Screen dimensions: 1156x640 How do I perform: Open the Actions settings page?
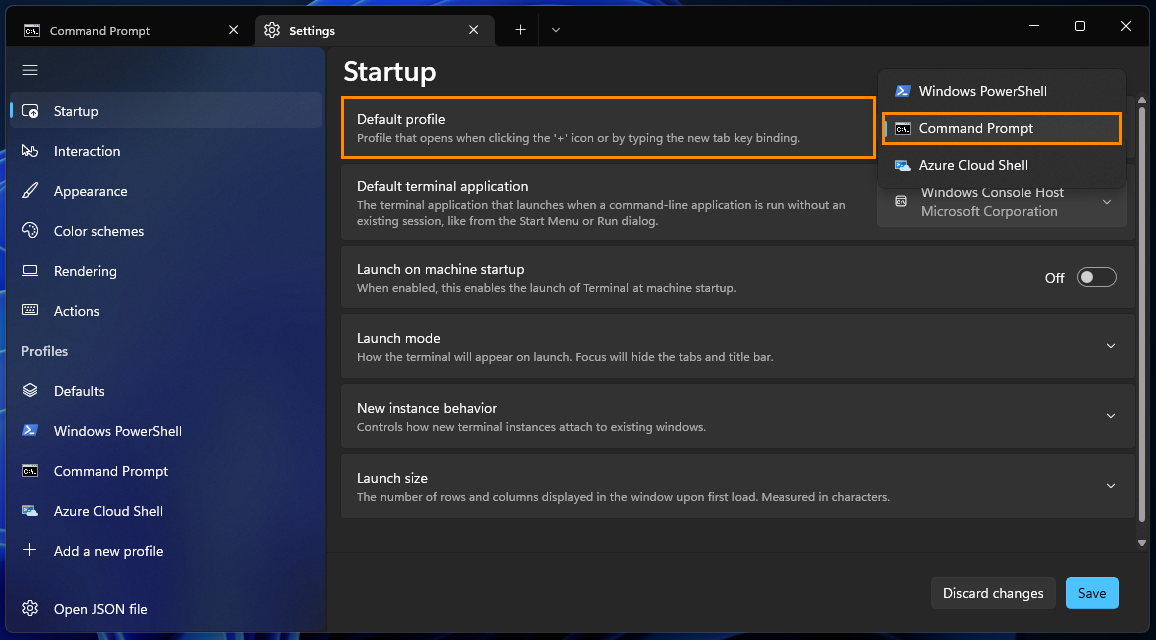point(166,310)
